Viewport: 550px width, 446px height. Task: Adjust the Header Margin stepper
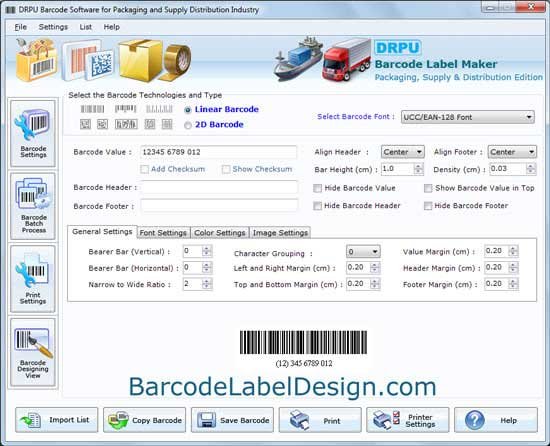513,268
